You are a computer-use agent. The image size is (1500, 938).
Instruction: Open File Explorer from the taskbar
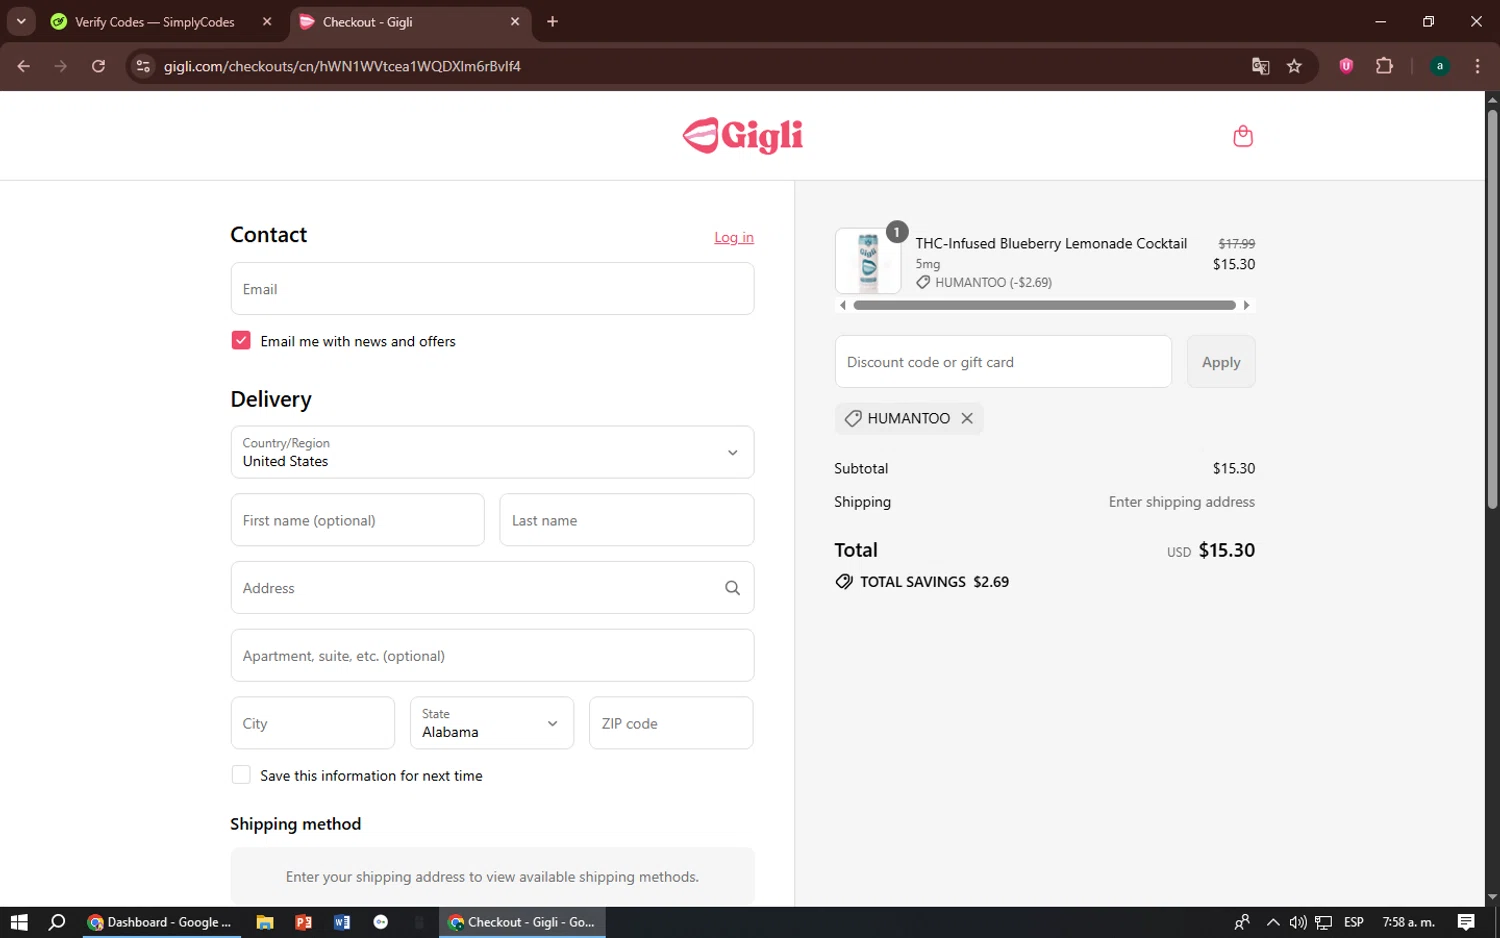[265, 922]
